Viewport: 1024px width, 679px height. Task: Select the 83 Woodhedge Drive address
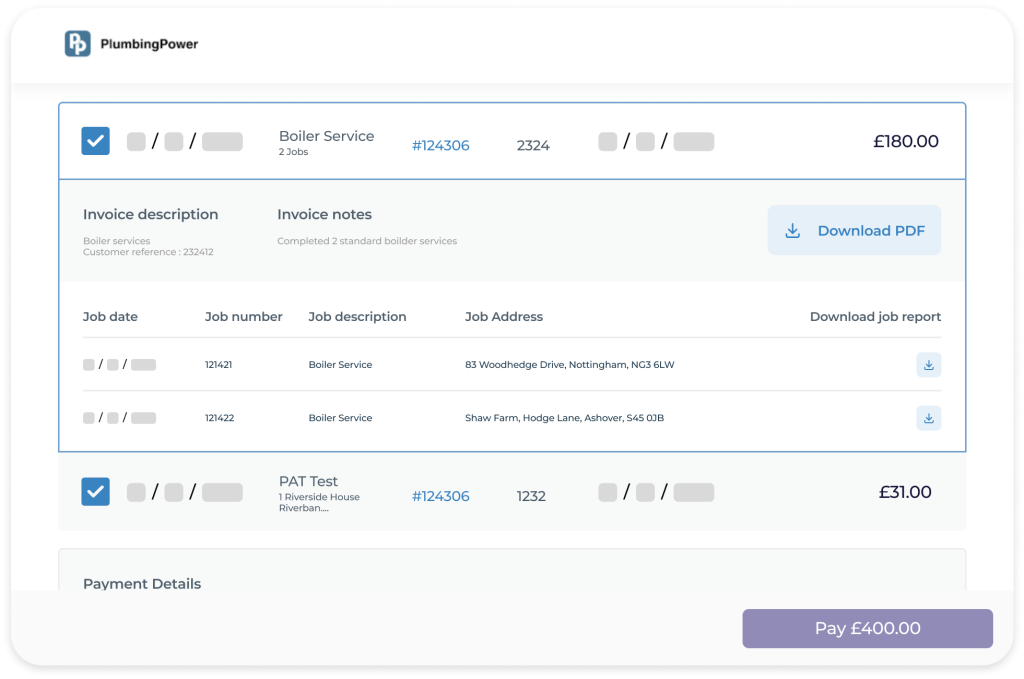coord(569,365)
